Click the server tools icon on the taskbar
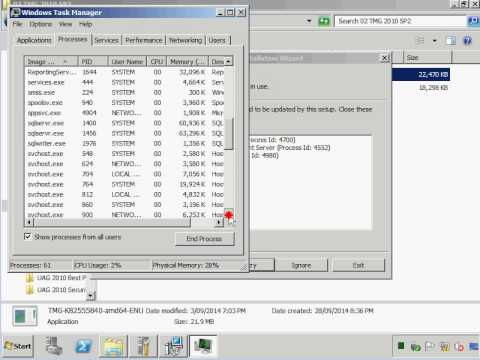Viewport: 480px width, 360px height. point(144,346)
